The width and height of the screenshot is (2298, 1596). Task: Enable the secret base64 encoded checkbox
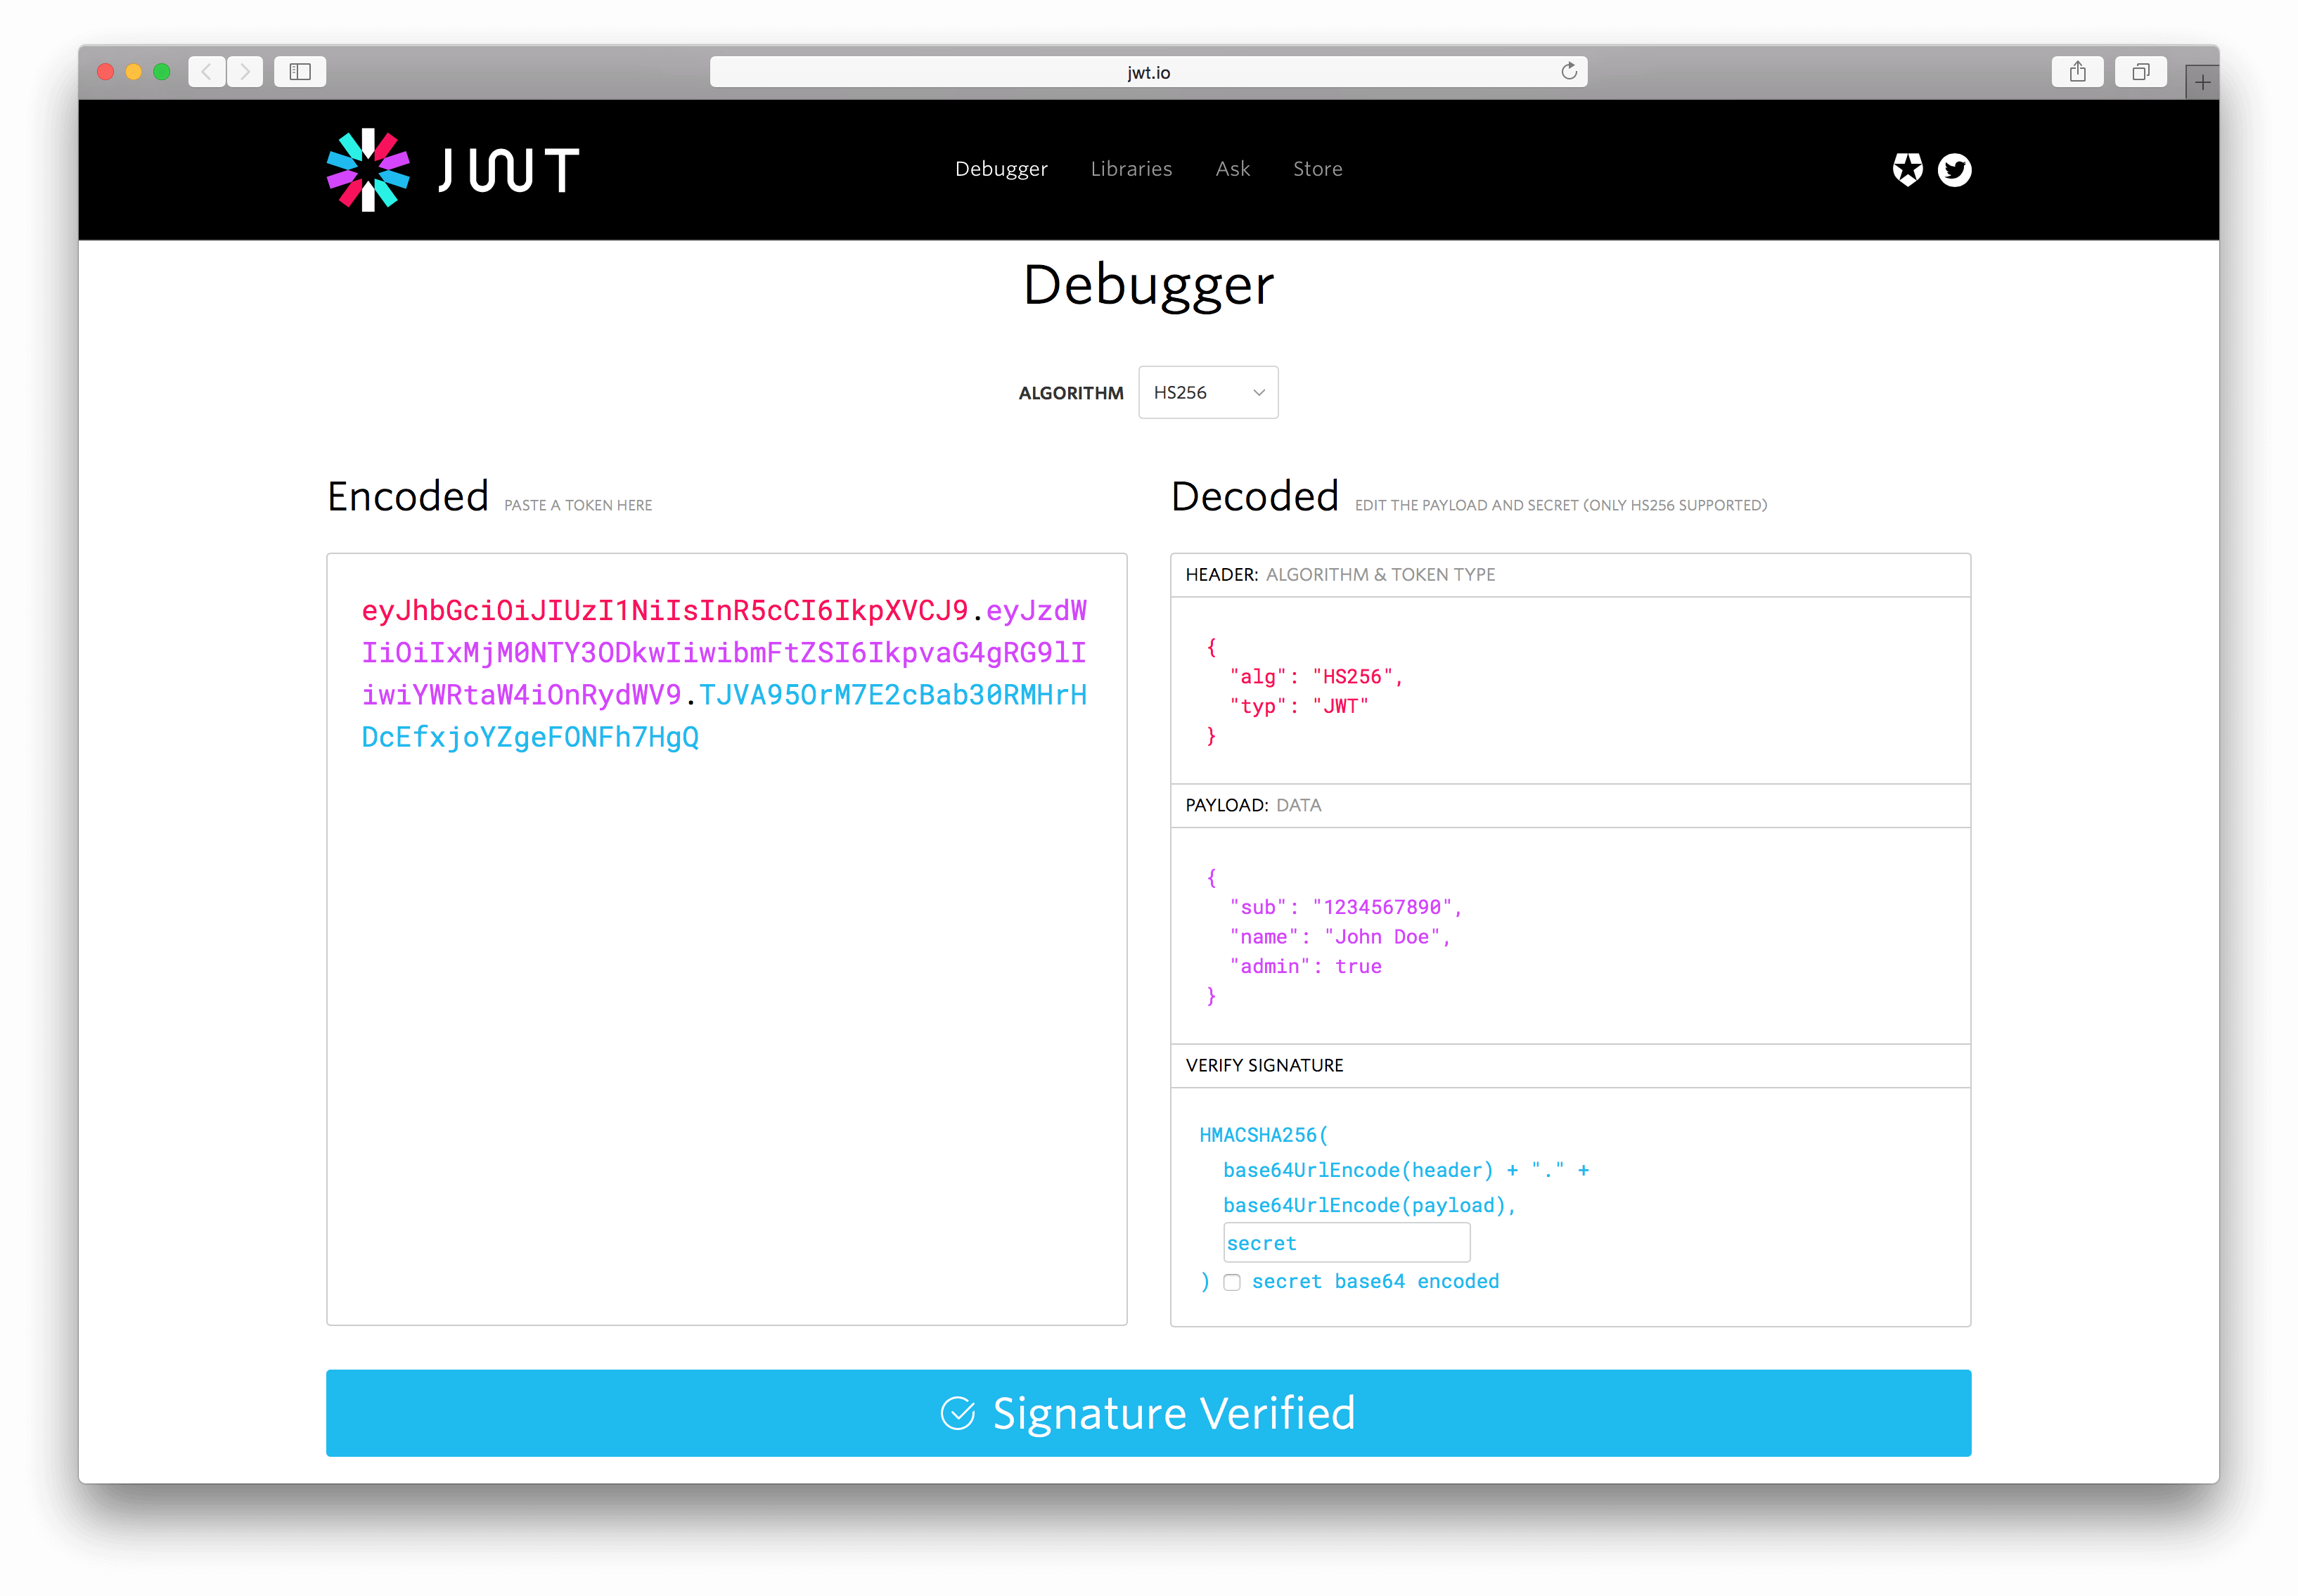[1232, 1282]
